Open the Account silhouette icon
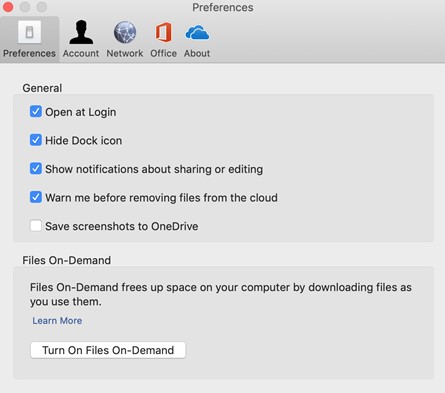Image resolution: width=445 pixels, height=393 pixels. tap(81, 32)
